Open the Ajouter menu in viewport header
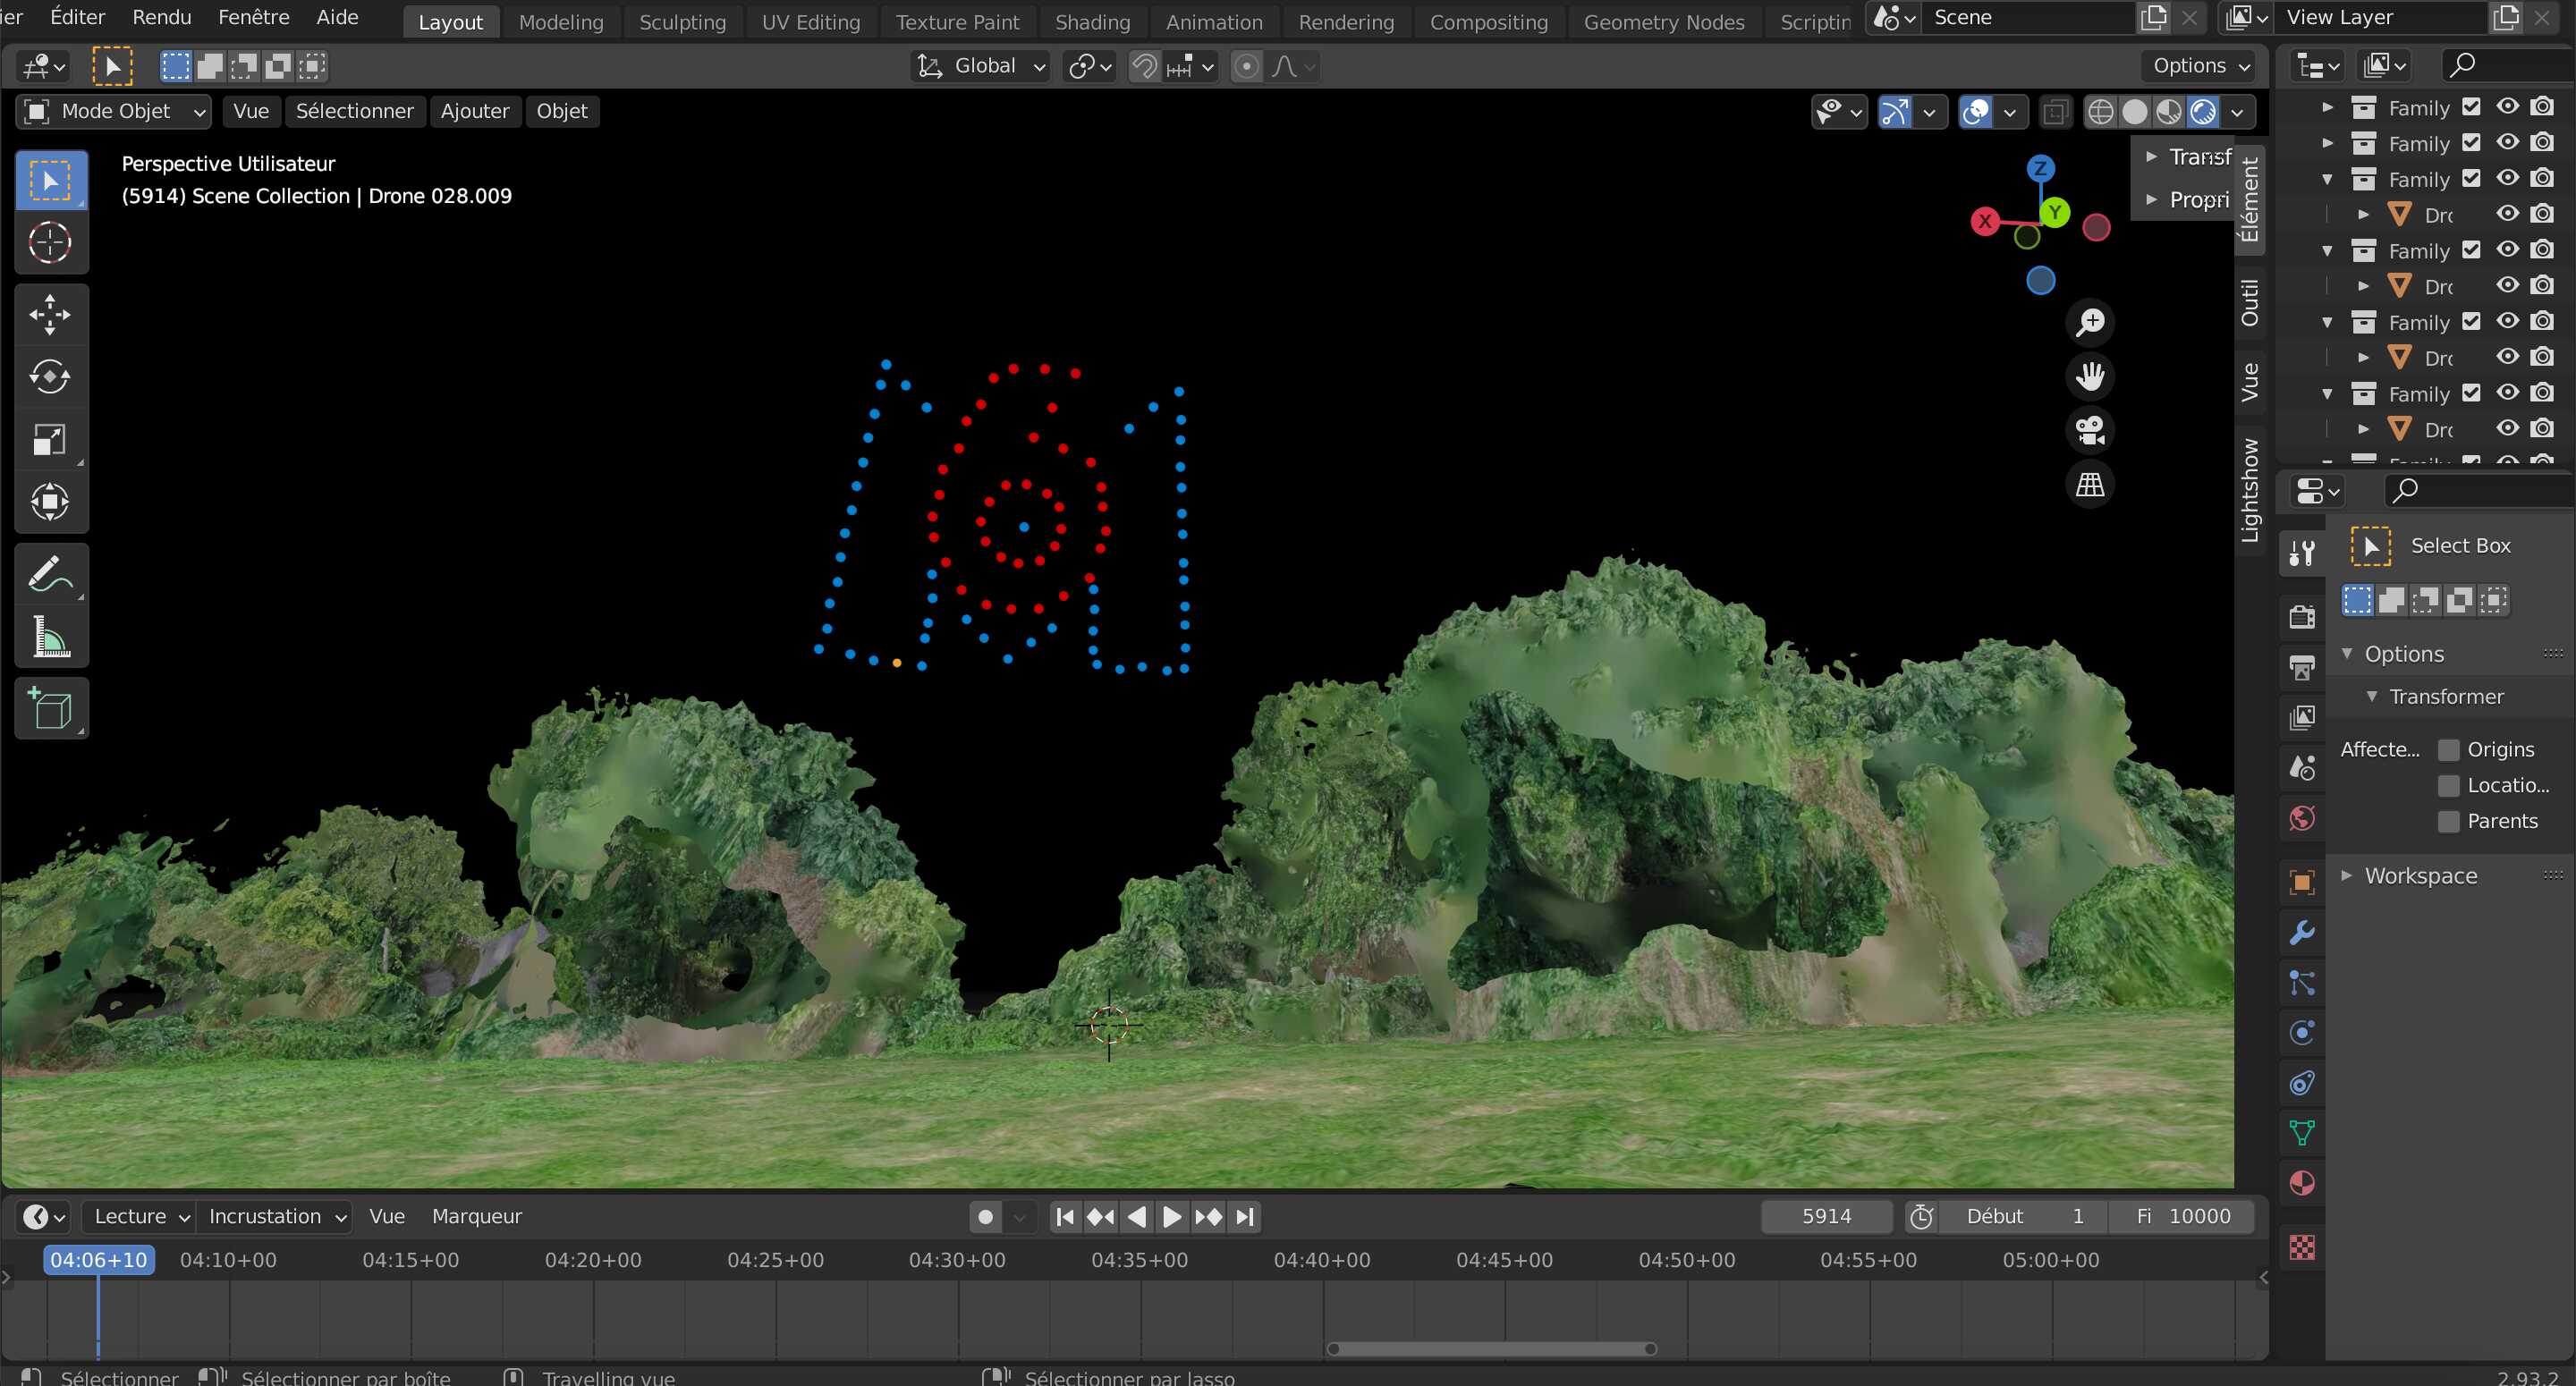 475,111
